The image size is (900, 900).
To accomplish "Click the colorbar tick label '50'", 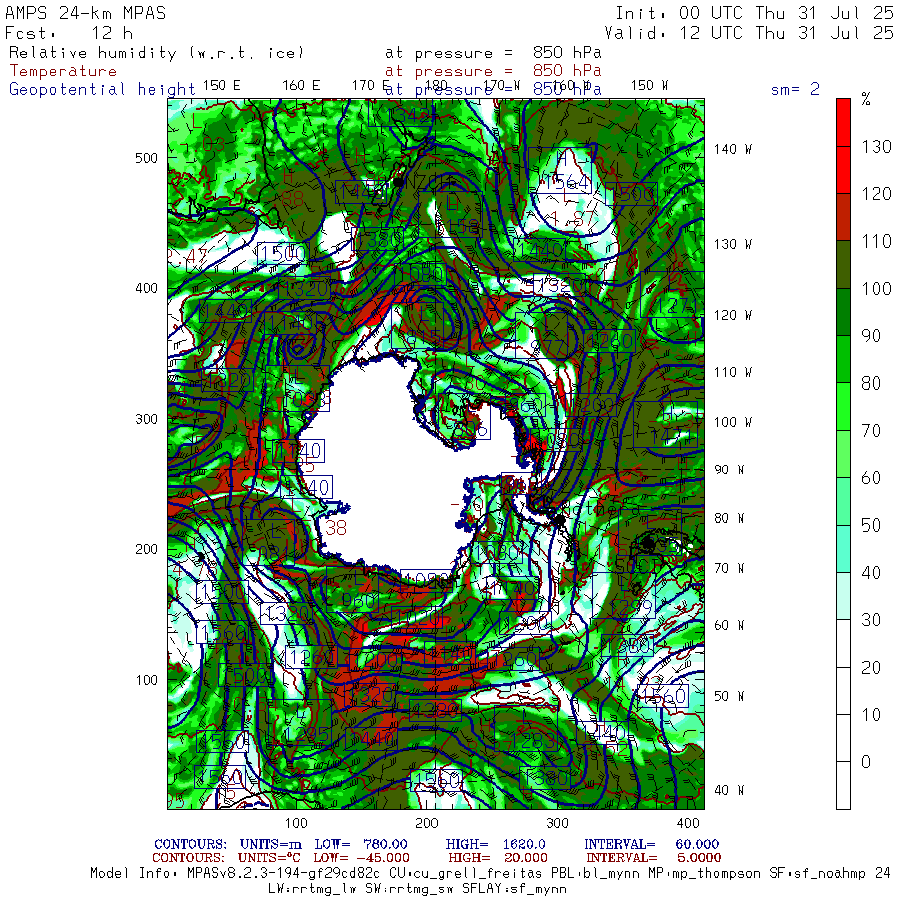I will point(871,525).
